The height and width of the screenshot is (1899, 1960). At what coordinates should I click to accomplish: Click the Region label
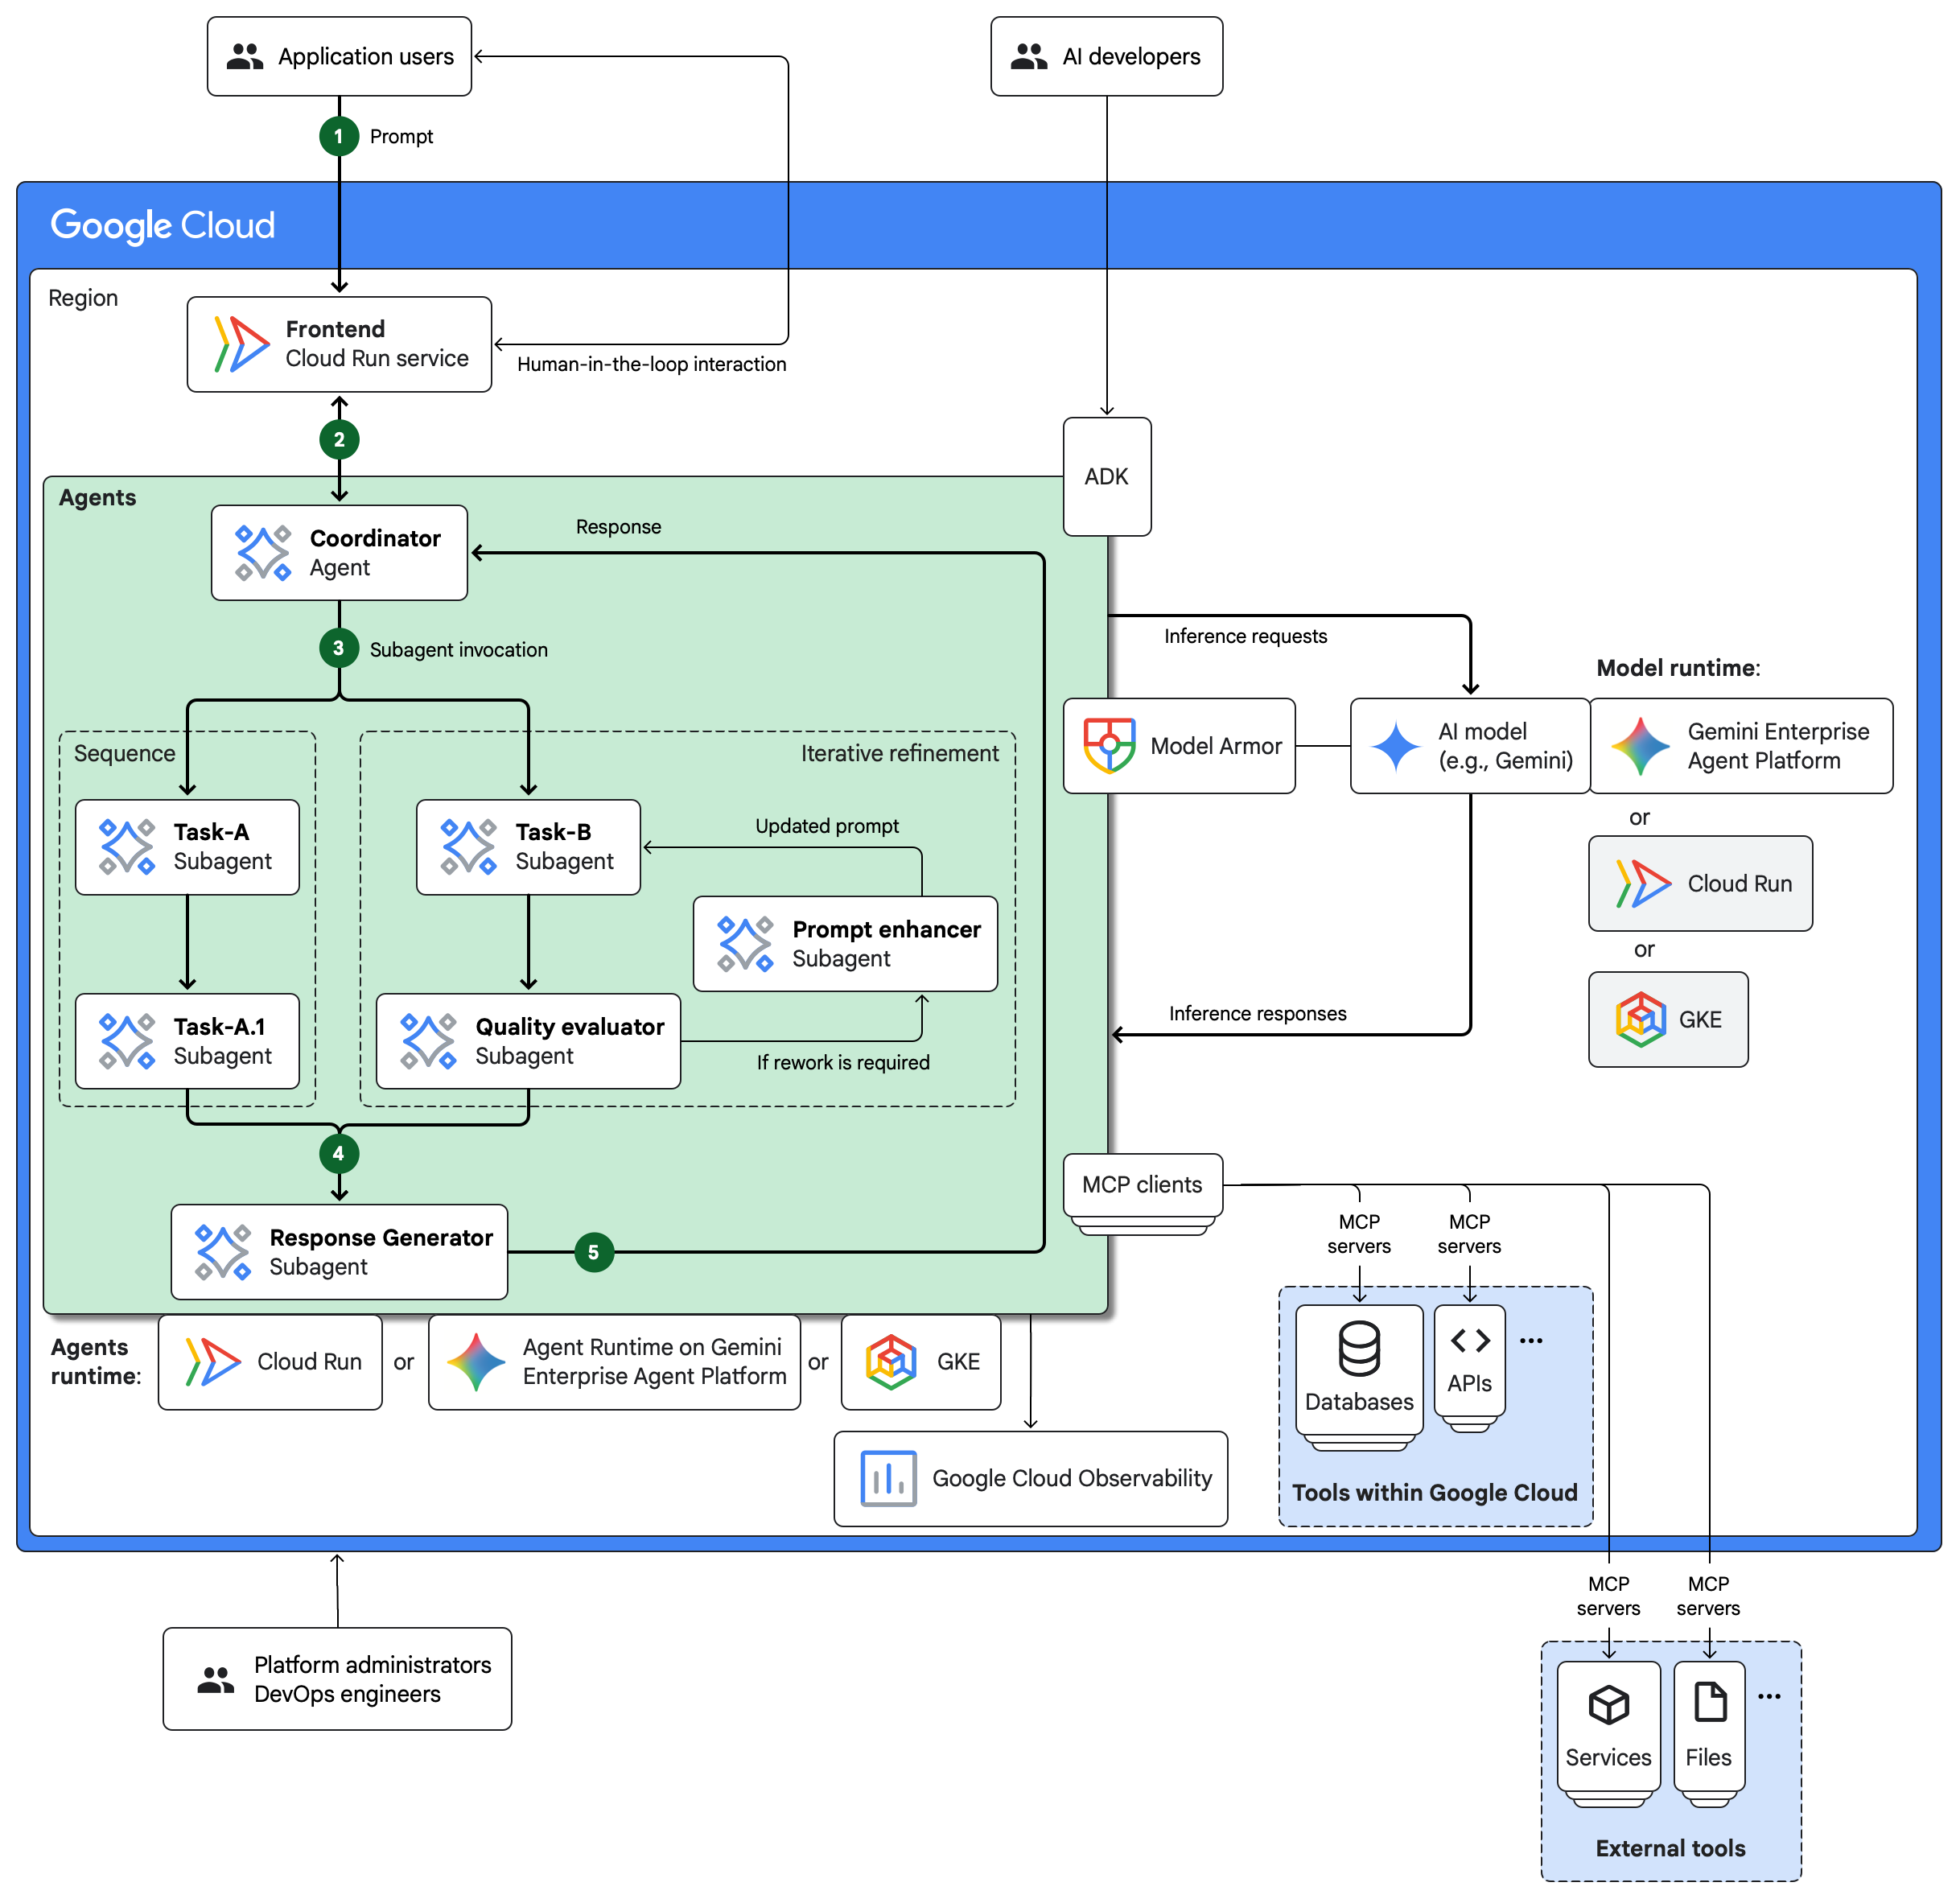tap(83, 298)
